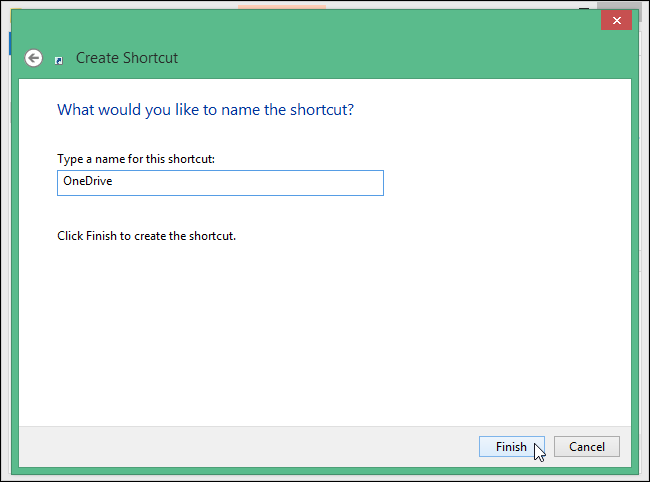Click the gray footer bar left of Finish

(x=249, y=446)
